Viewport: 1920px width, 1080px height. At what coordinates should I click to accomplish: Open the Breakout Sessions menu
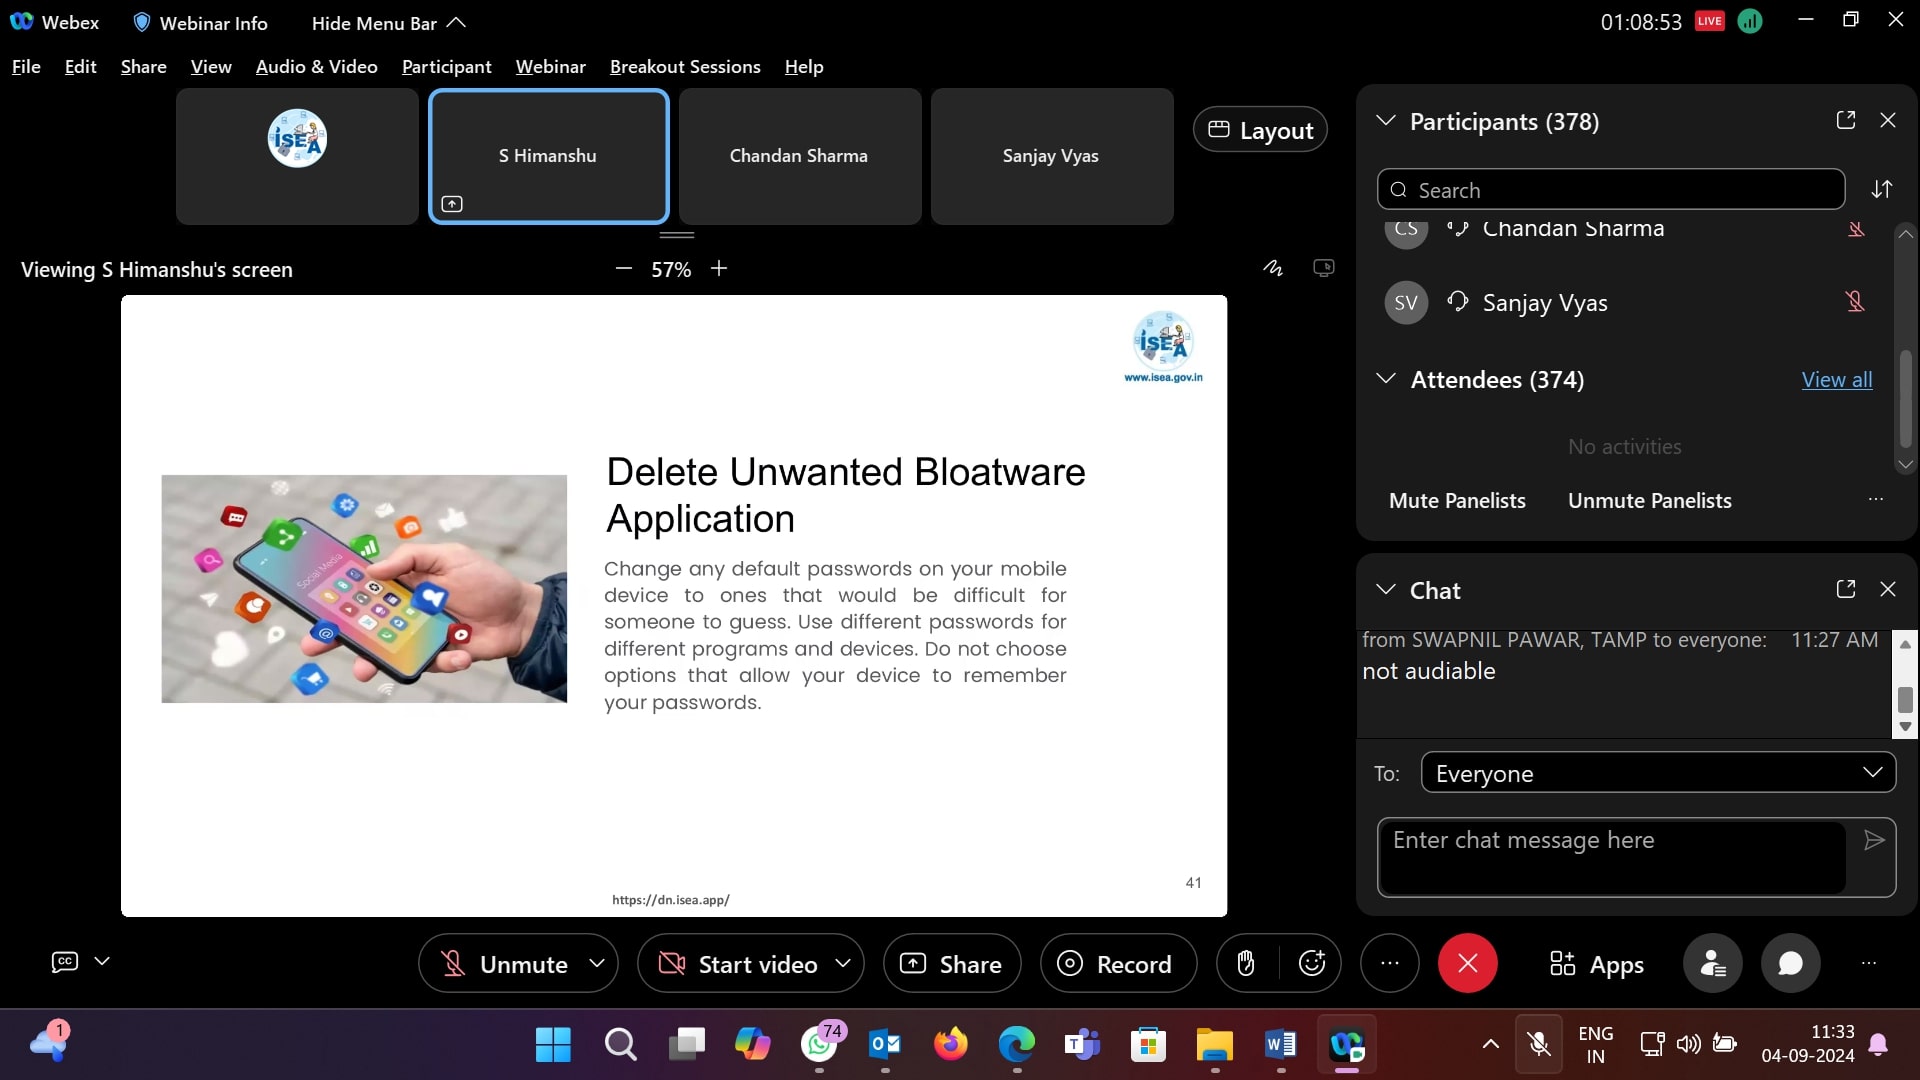click(x=685, y=67)
